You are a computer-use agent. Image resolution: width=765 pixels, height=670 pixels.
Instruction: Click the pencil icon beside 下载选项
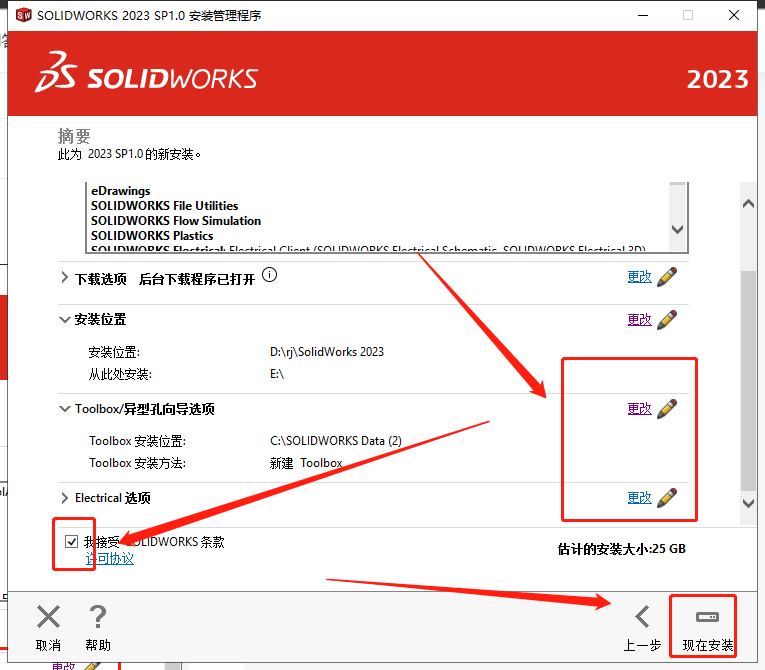pyautogui.click(x=667, y=277)
